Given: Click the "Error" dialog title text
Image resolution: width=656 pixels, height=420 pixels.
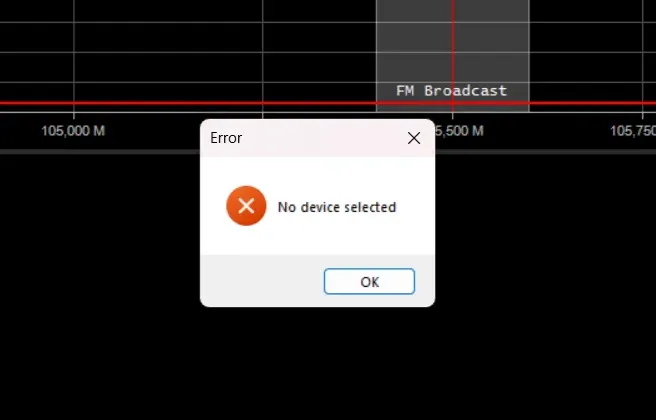Looking at the screenshot, I should coord(226,138).
